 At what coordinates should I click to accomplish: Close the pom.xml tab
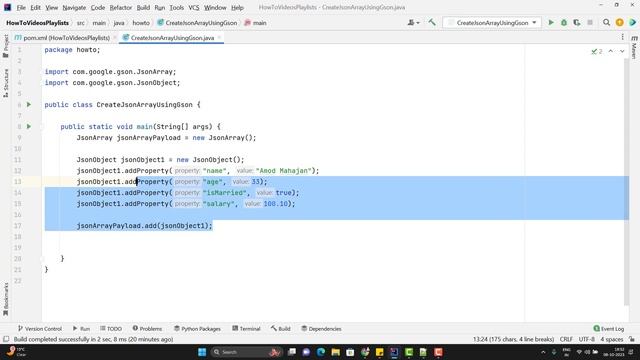(115, 38)
